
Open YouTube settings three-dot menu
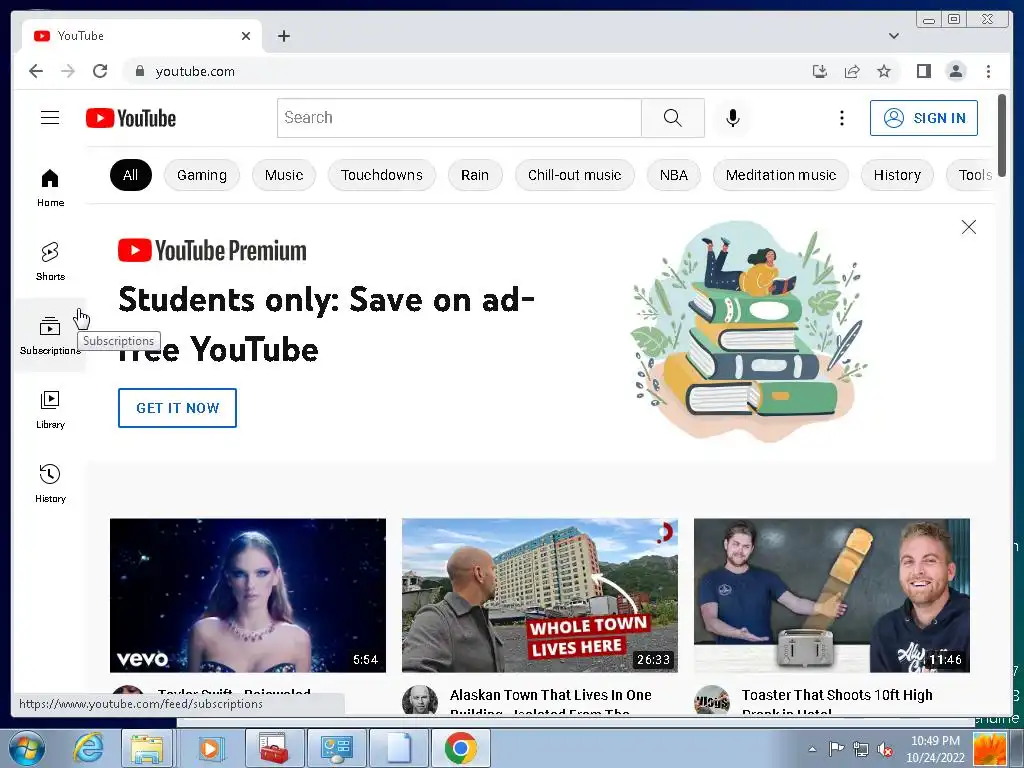[x=842, y=118]
